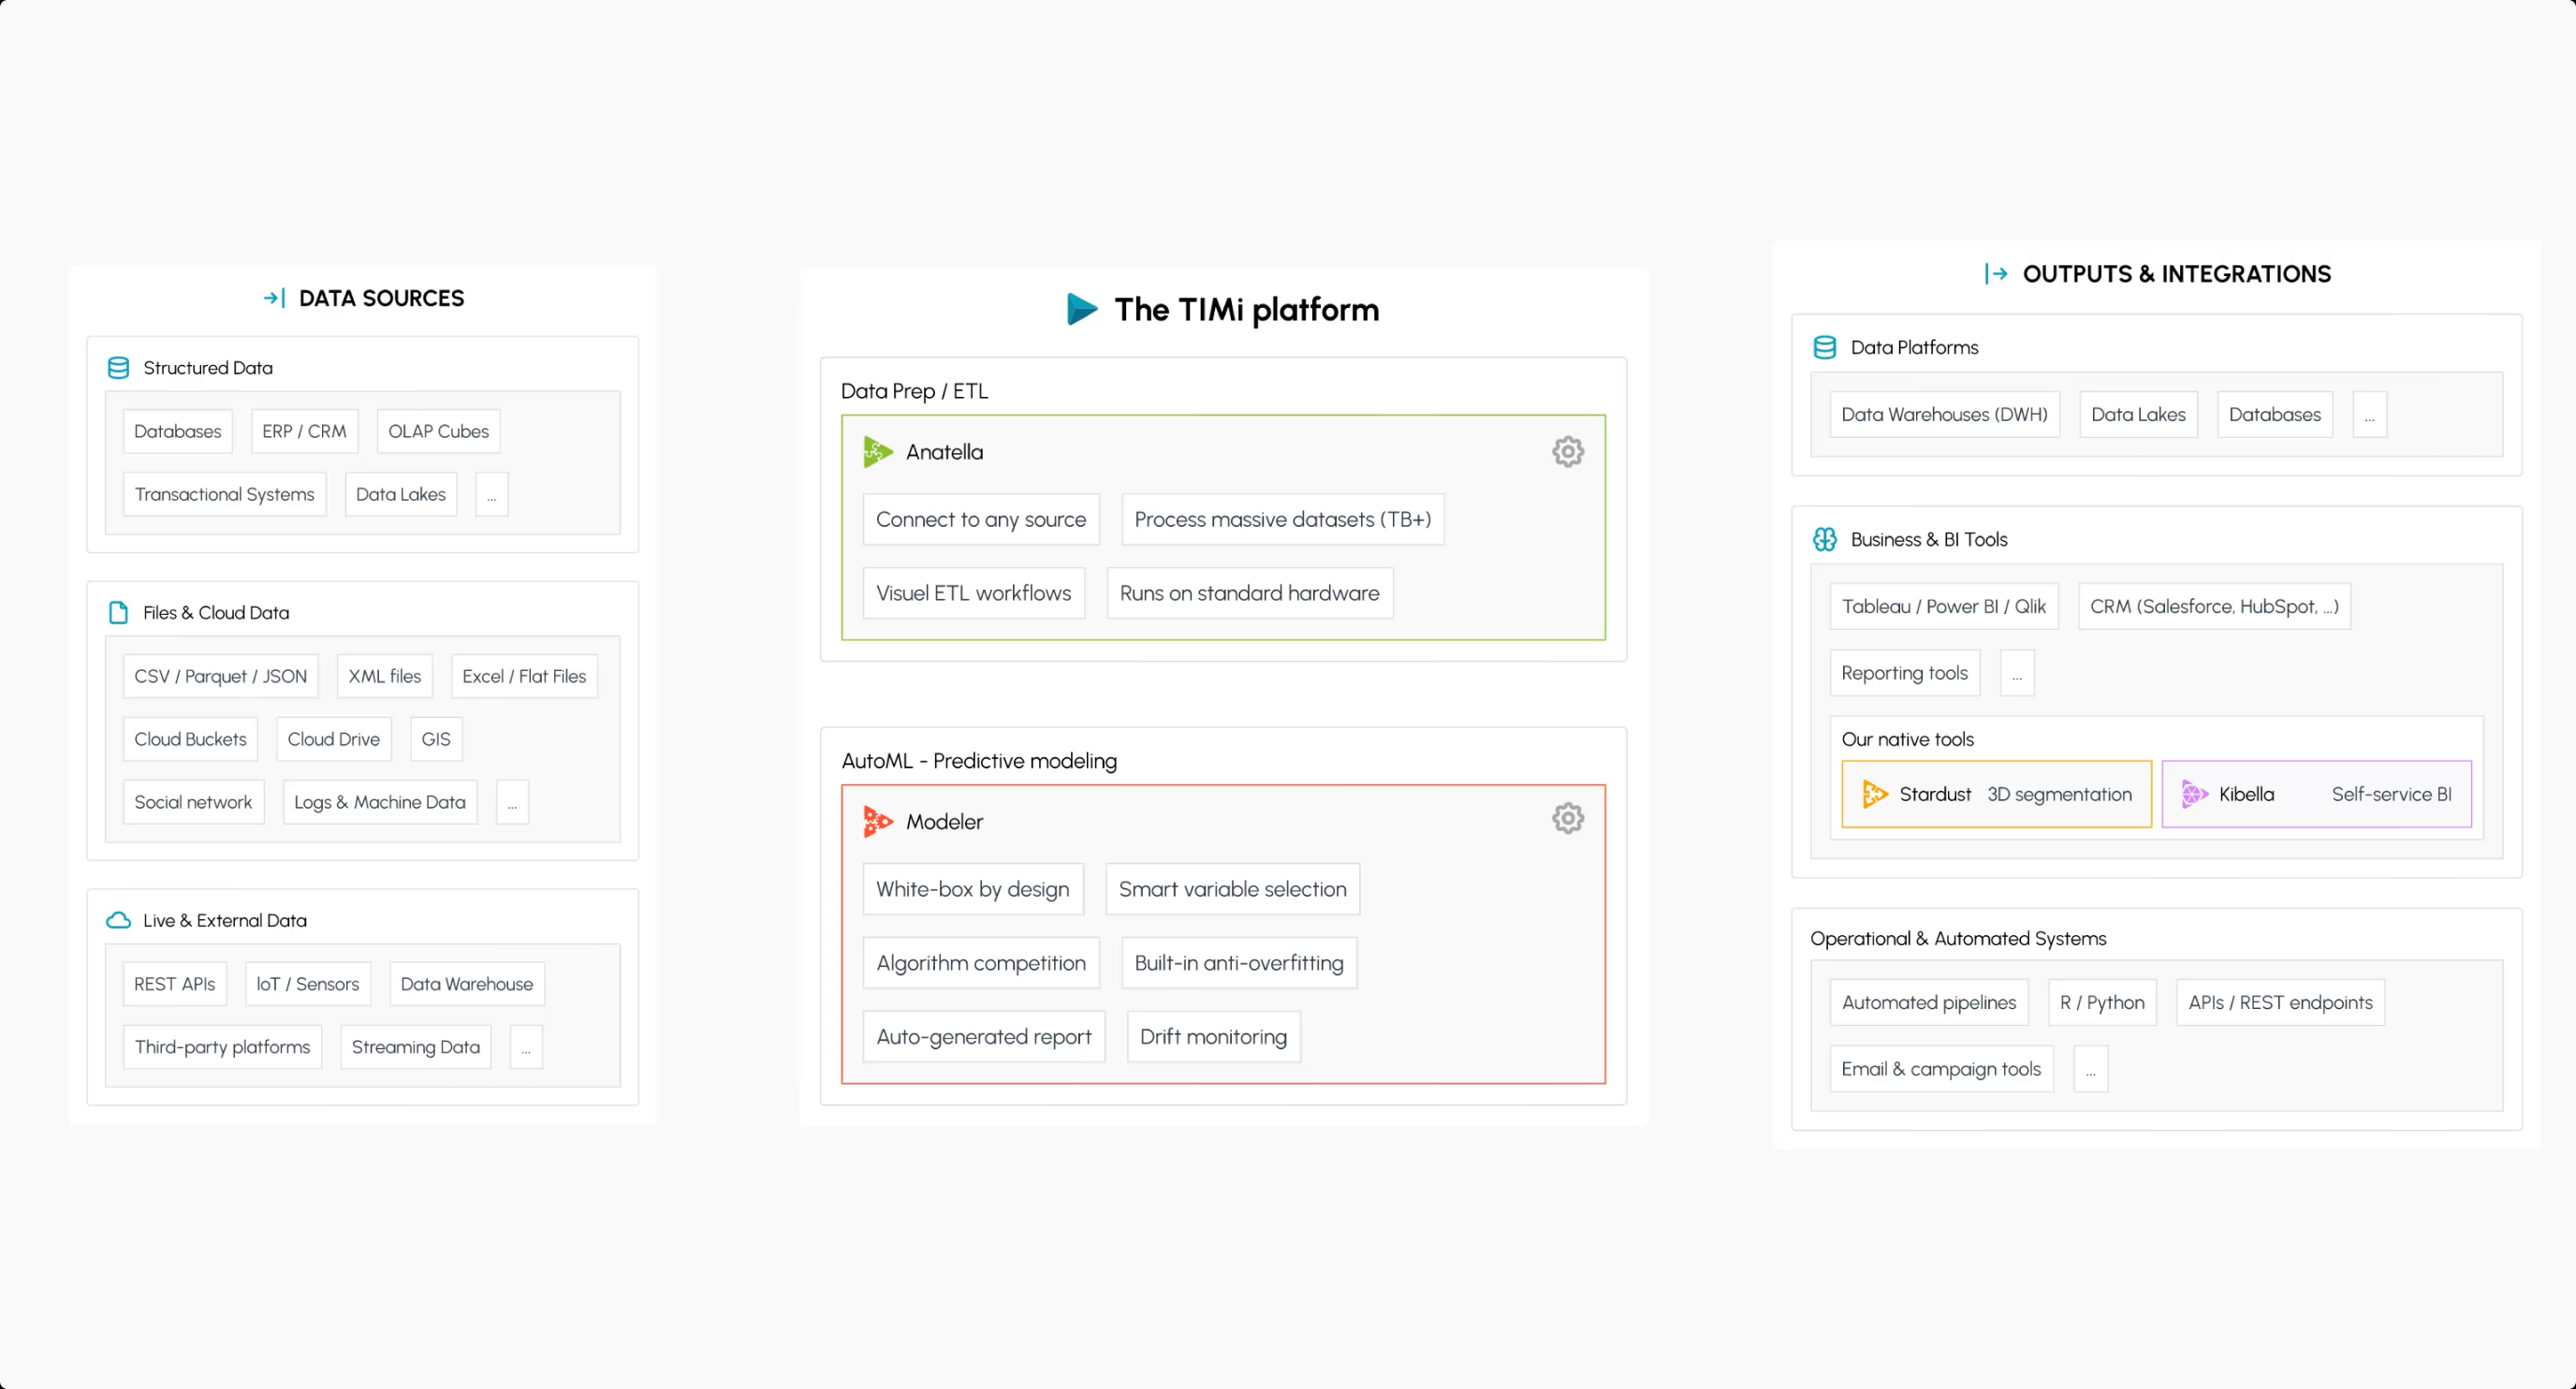Select the Algorithm competition chip
This screenshot has height=1389, width=2576.
click(980, 963)
